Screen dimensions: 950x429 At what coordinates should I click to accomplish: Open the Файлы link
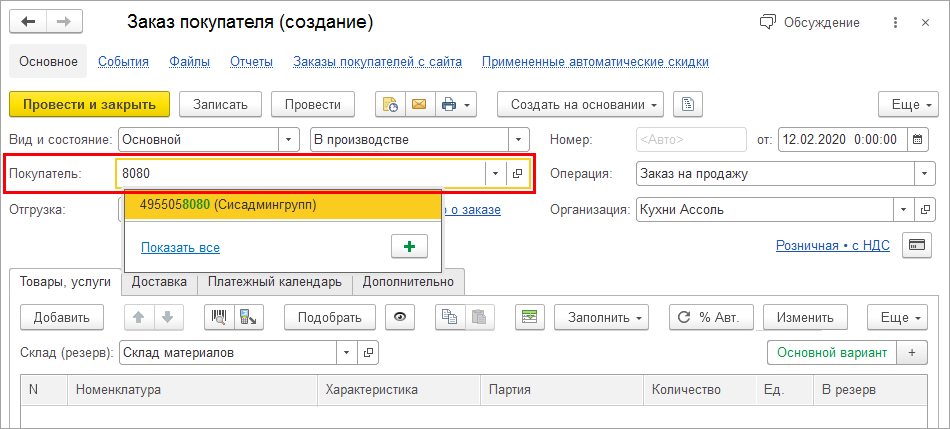pos(189,61)
